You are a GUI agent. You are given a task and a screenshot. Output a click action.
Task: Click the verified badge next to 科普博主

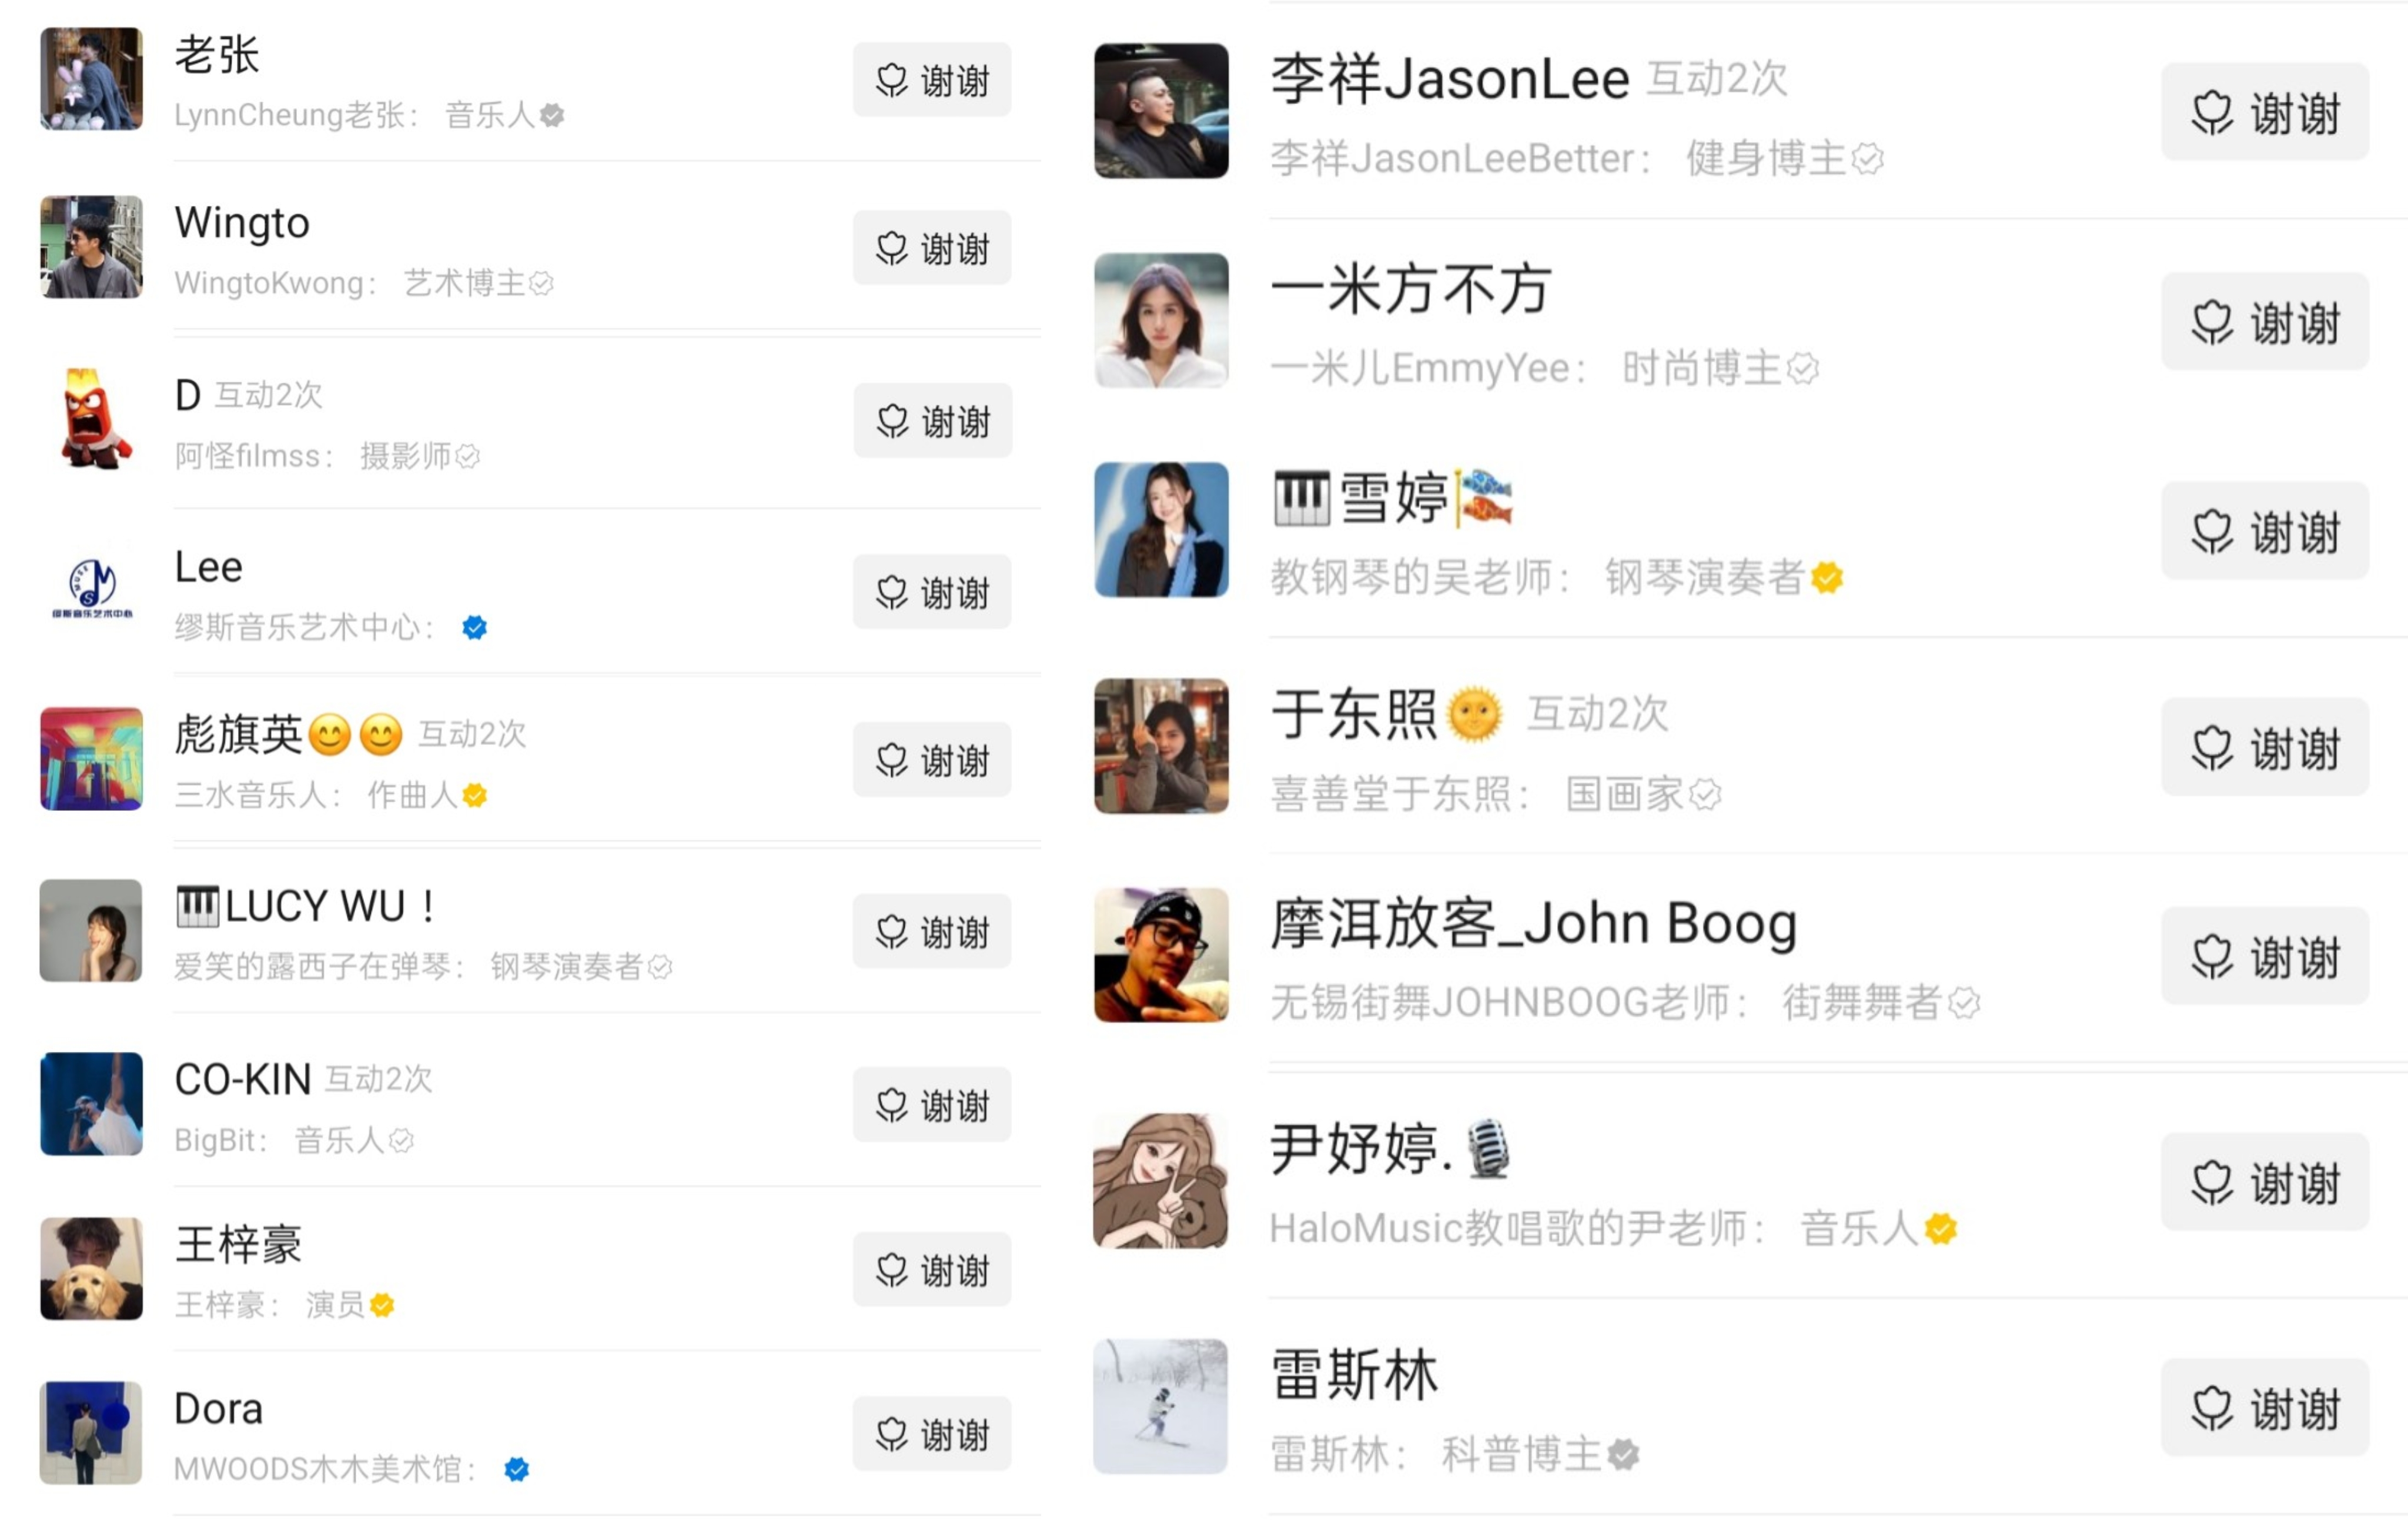(x=1623, y=1453)
